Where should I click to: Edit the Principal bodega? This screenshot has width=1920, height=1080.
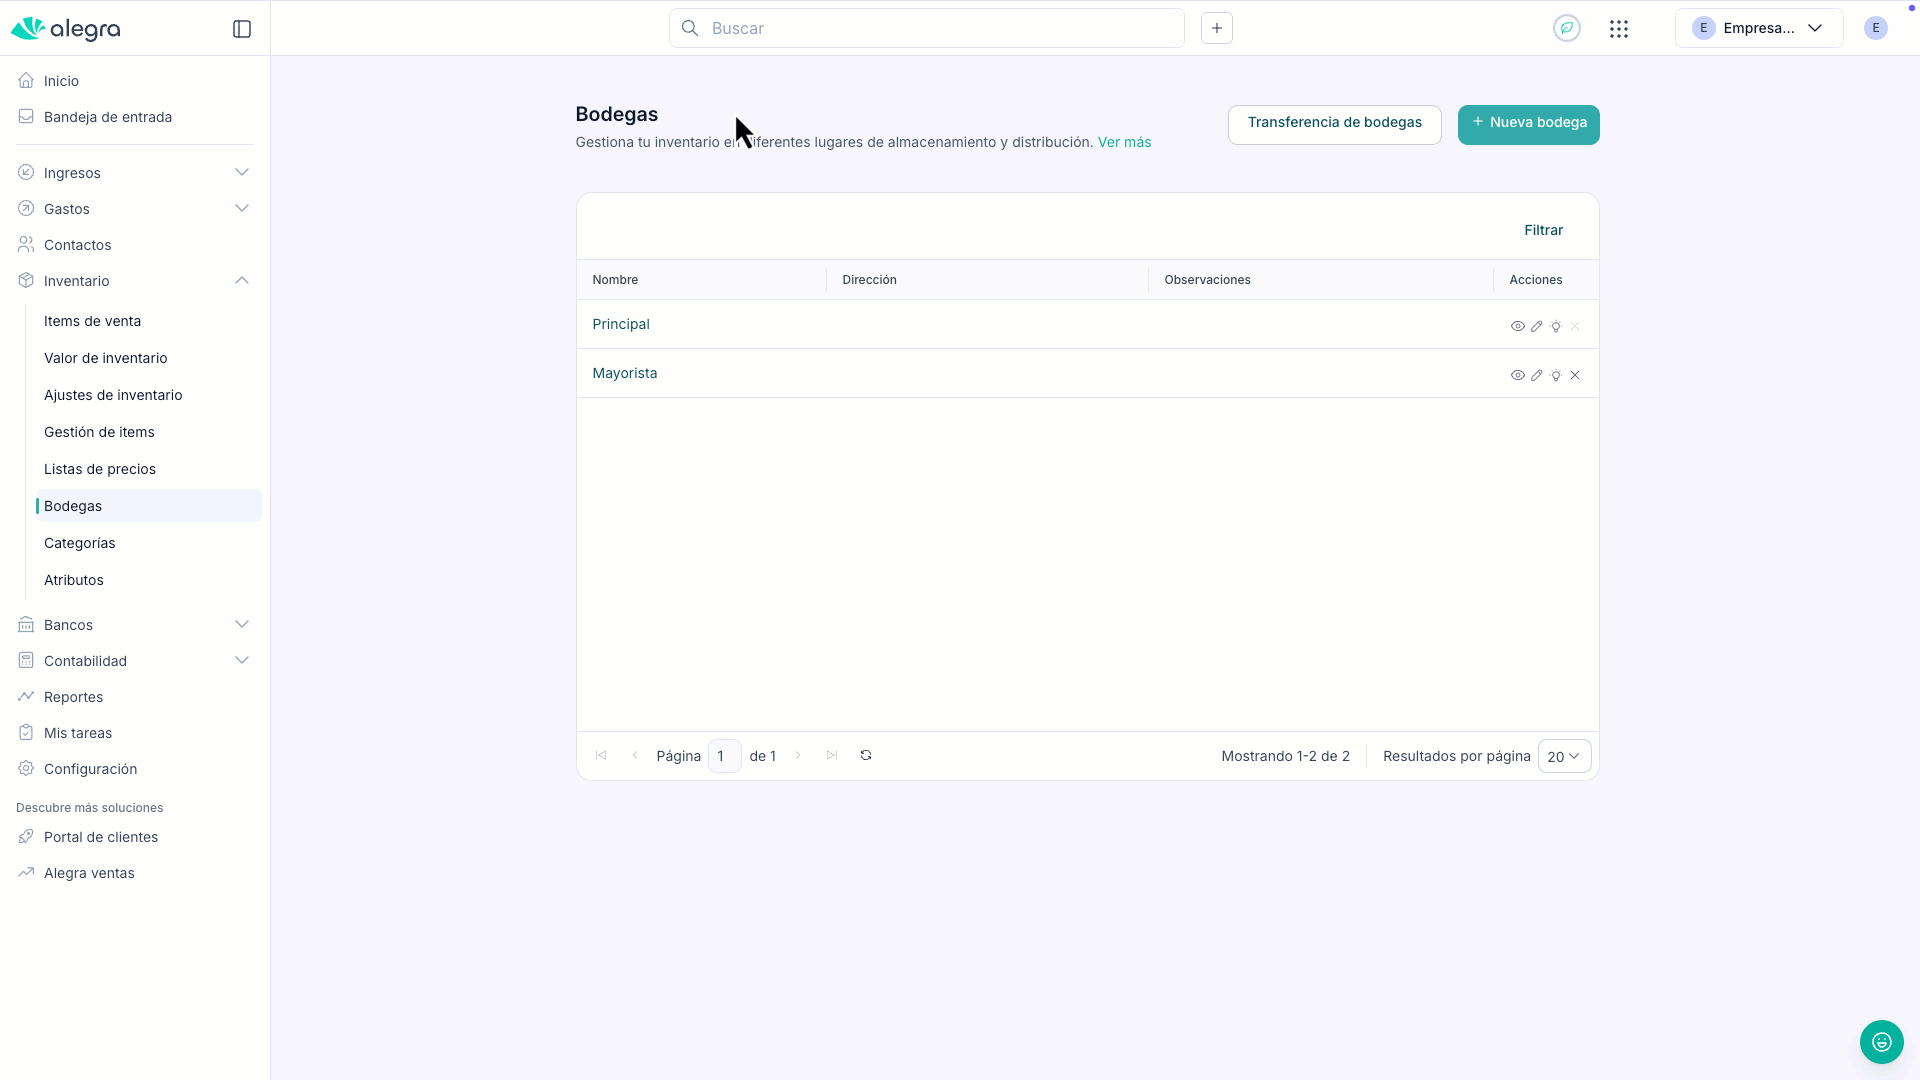click(x=1537, y=326)
